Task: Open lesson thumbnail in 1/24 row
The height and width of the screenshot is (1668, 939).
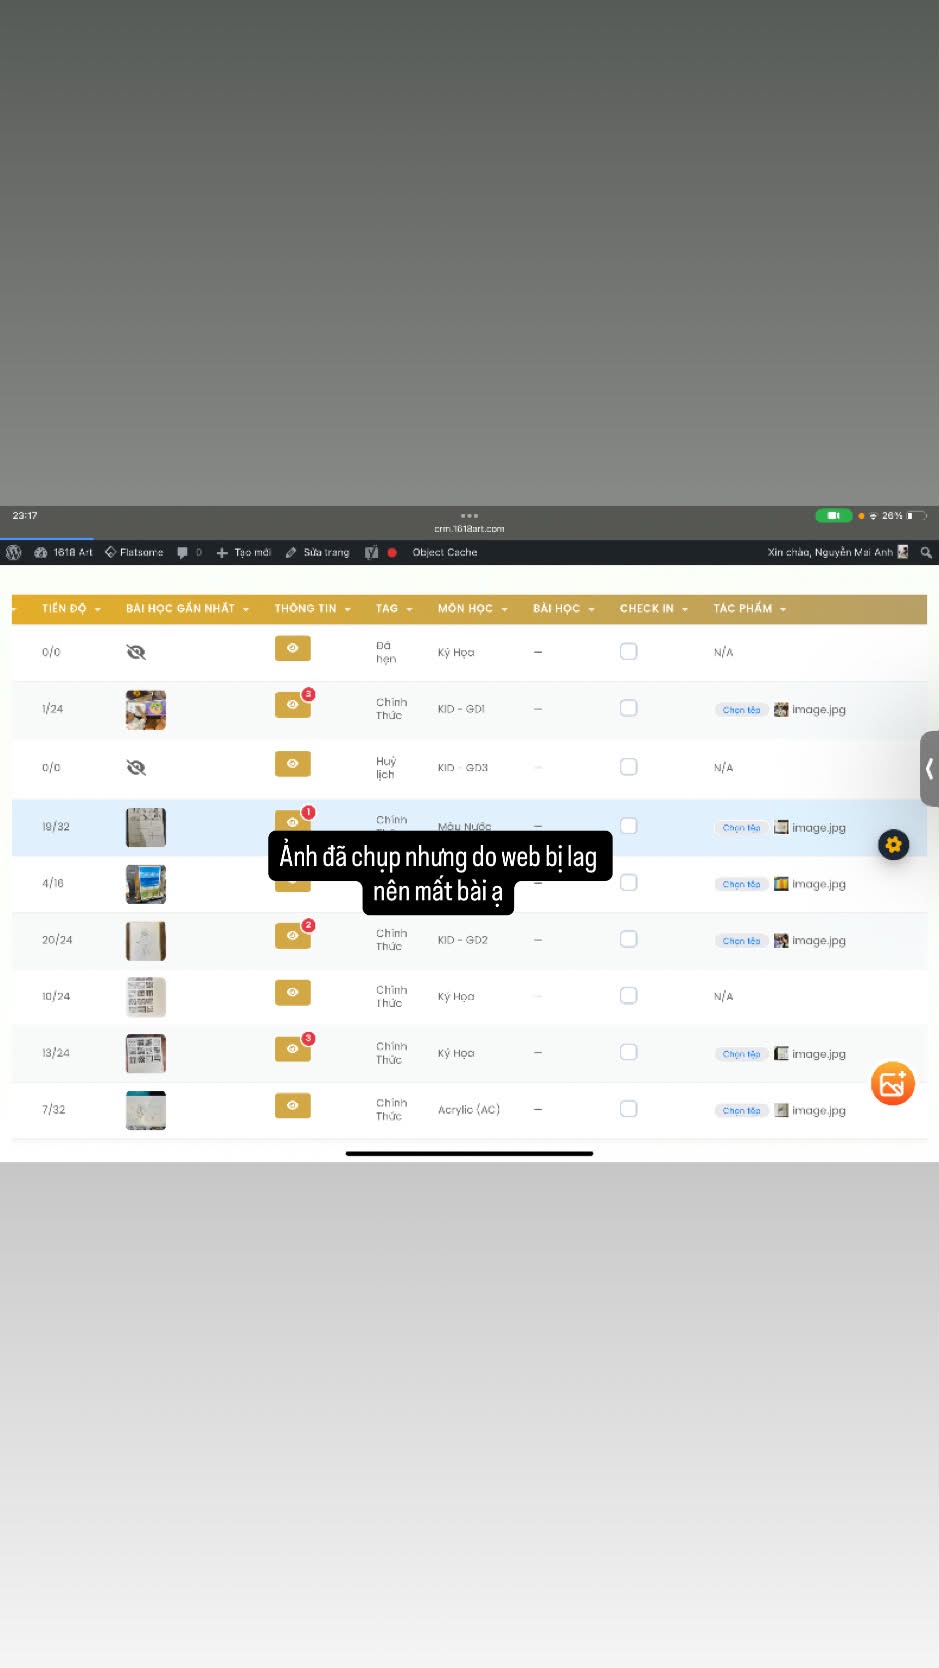Action: tap(146, 710)
